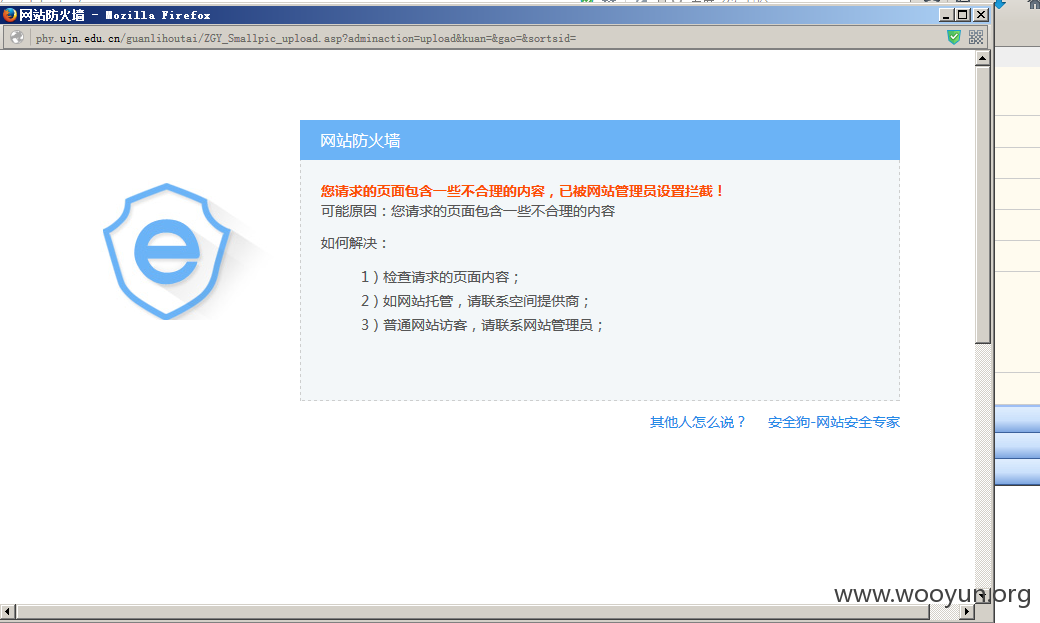
Task: Maximize the Firefox window
Action: coord(963,15)
